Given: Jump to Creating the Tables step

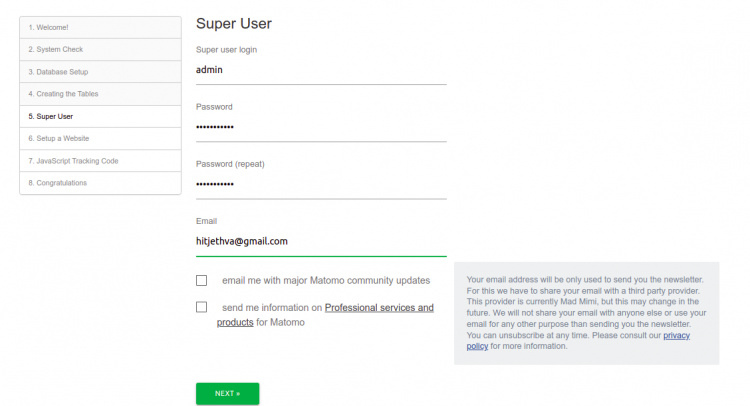Looking at the screenshot, I should (x=100, y=94).
